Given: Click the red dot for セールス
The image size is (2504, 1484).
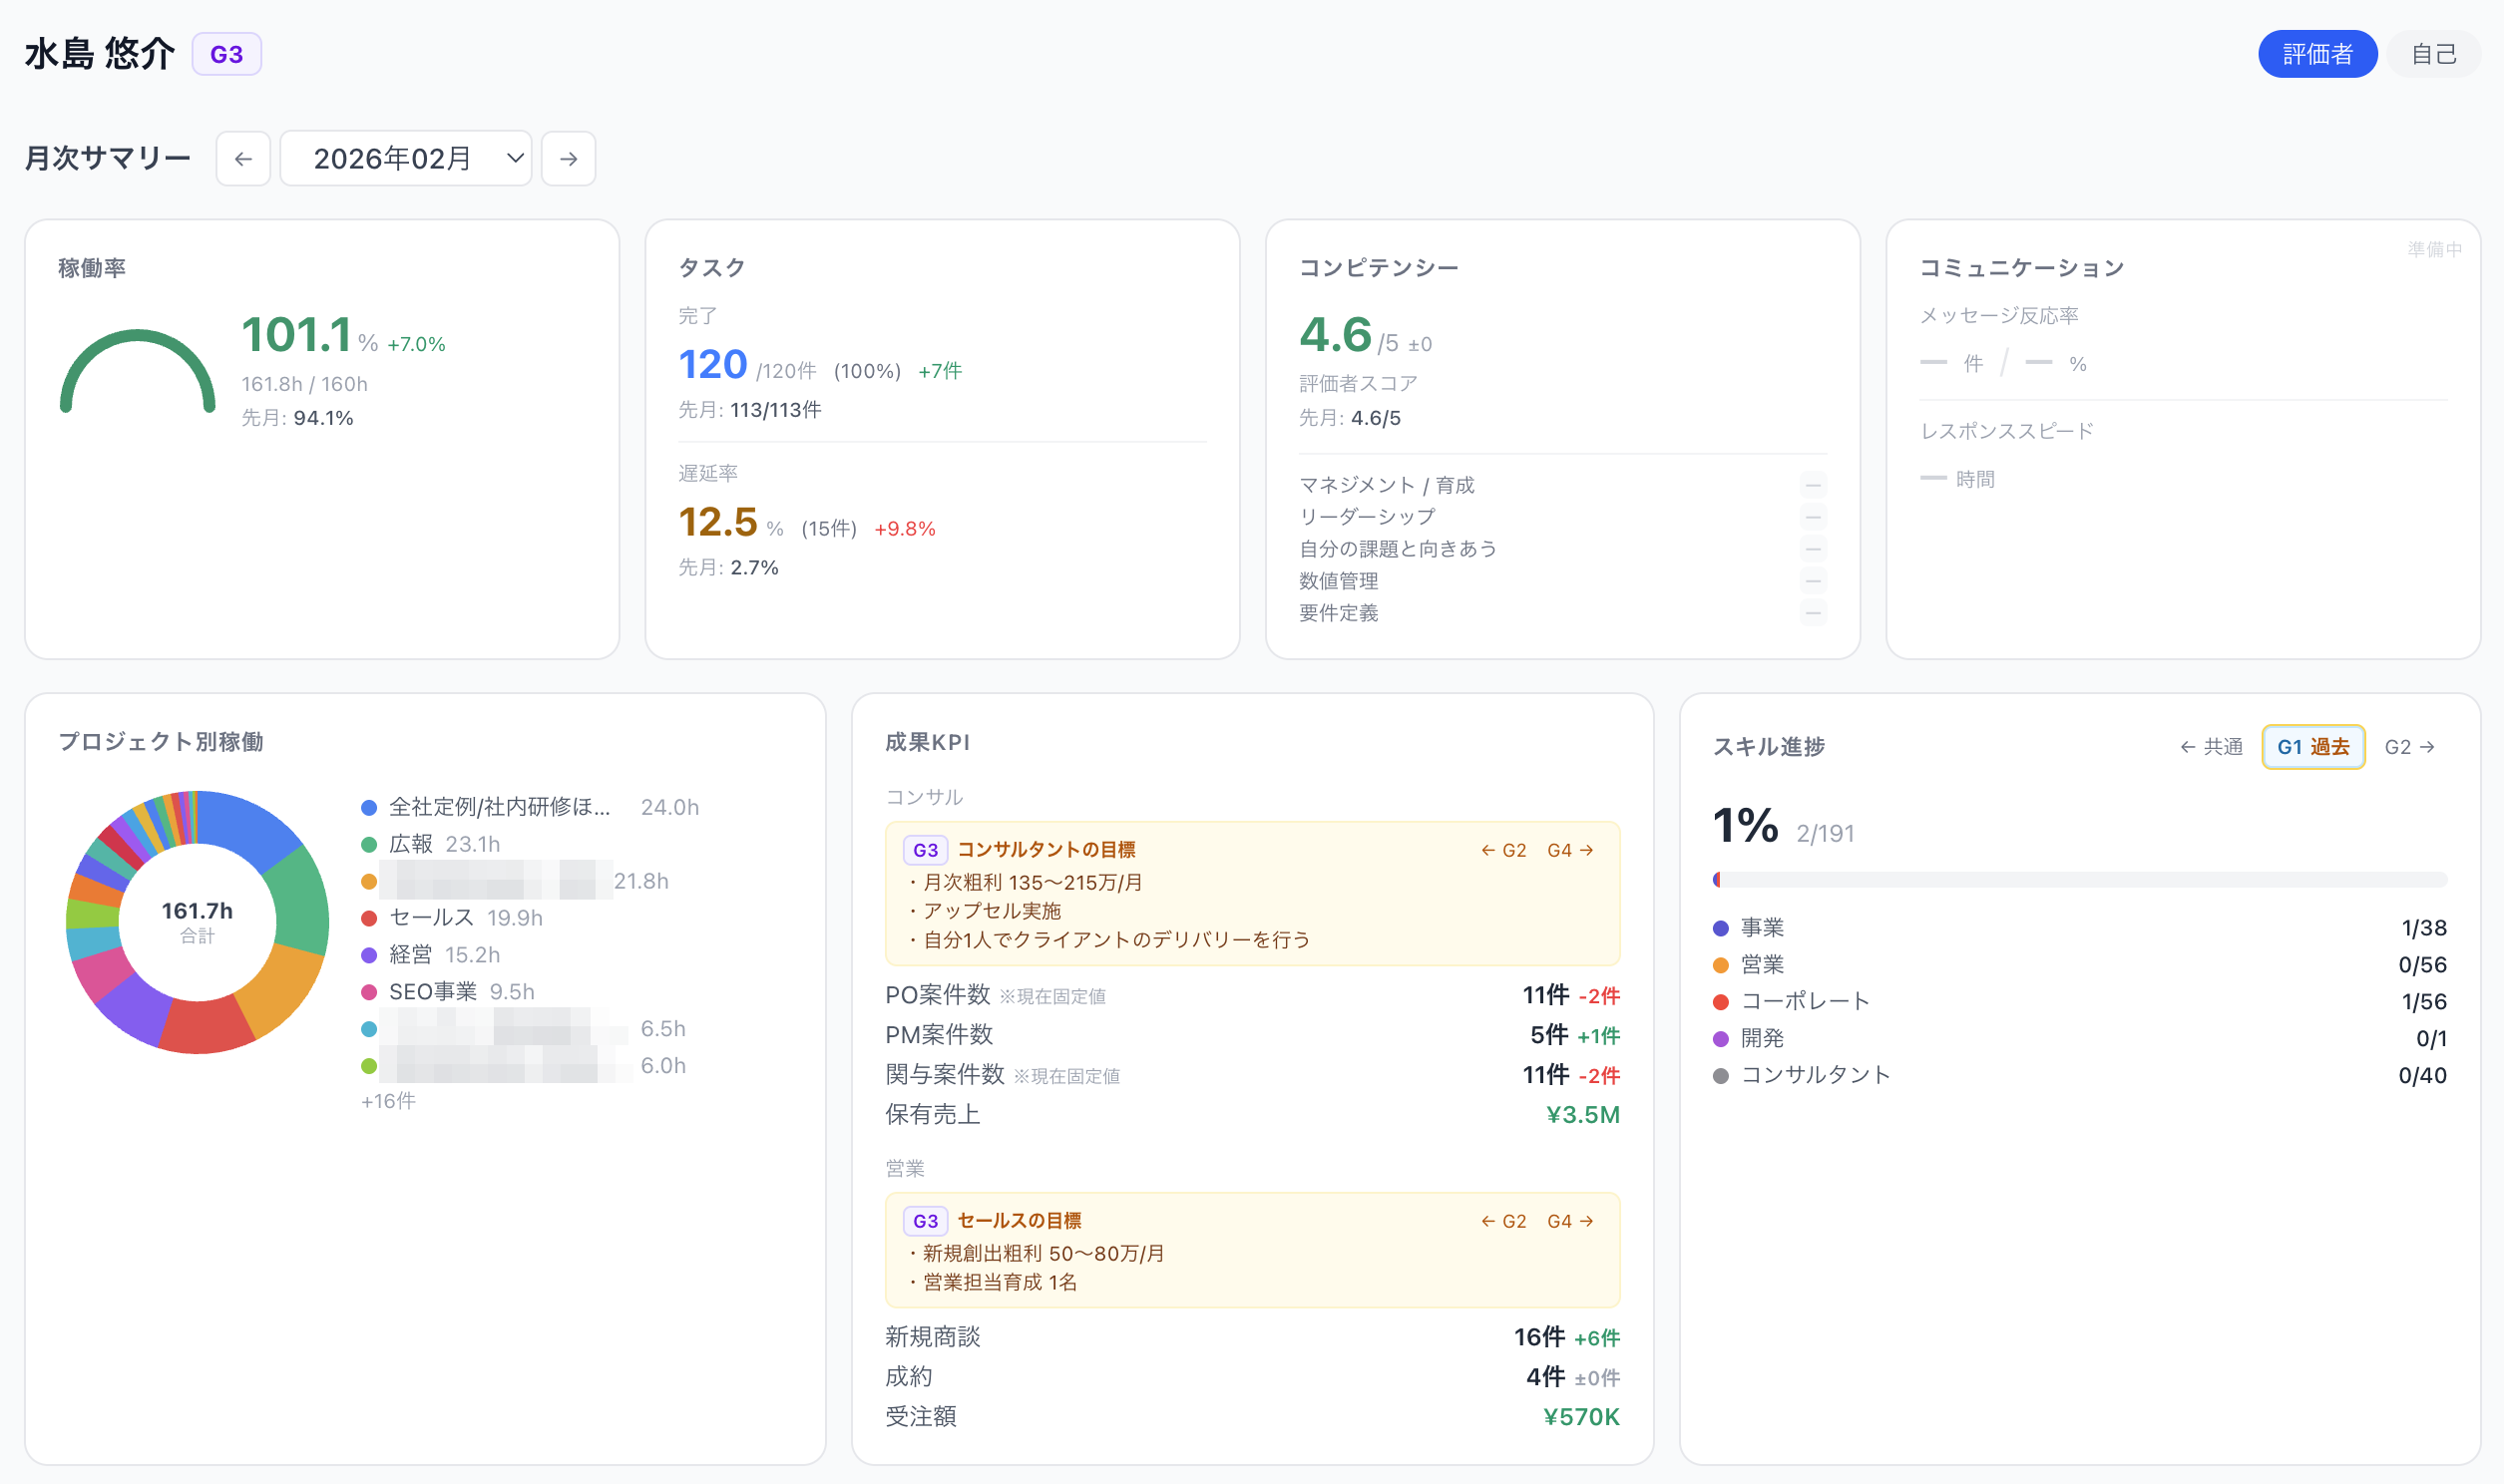Looking at the screenshot, I should (x=369, y=918).
